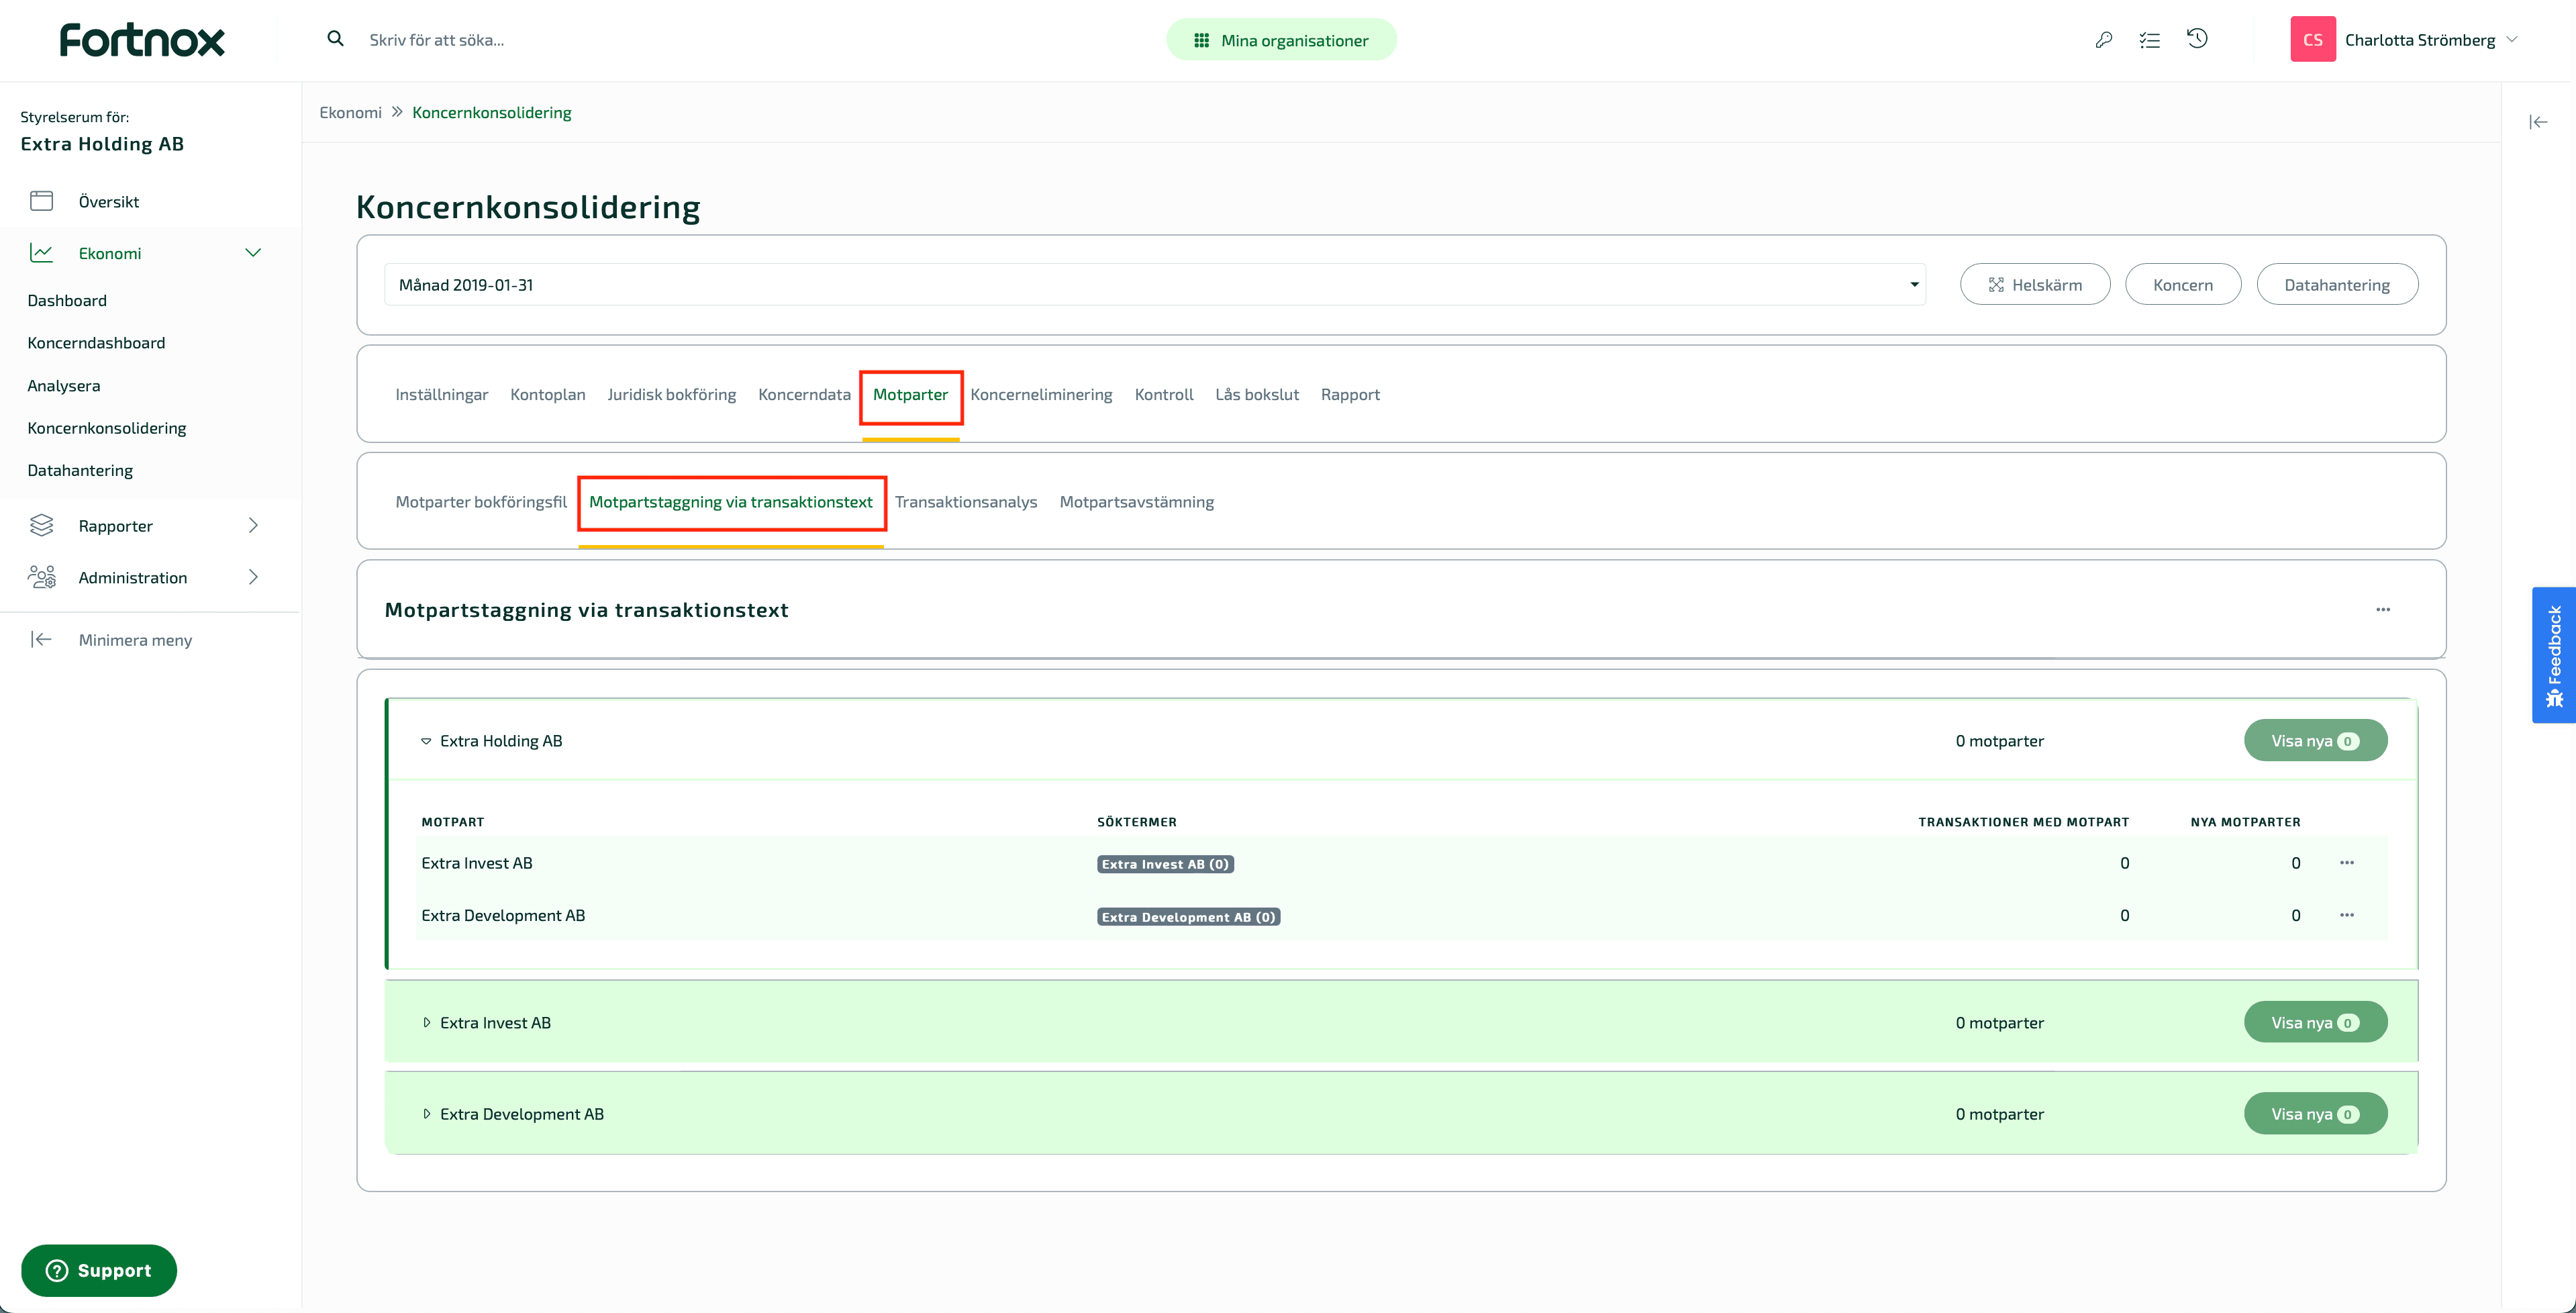Switch to the Kontroll tab
2576x1313 pixels.
pyautogui.click(x=1164, y=394)
